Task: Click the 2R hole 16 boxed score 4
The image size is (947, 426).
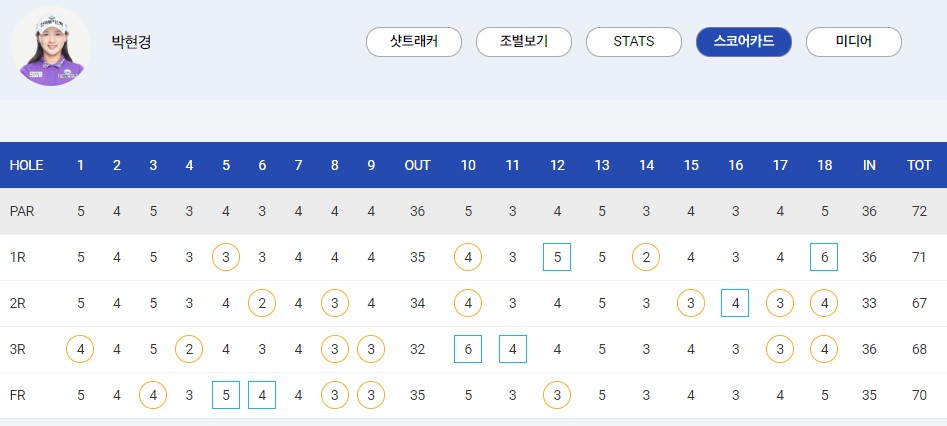Action: pos(735,303)
